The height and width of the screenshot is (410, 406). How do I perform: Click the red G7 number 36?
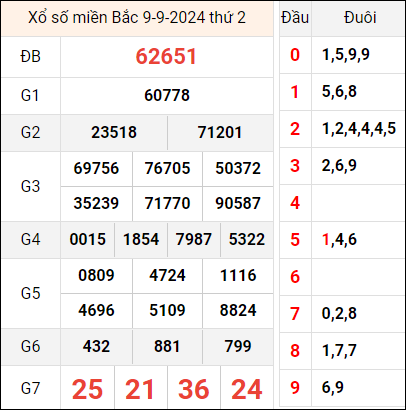[x=194, y=389]
